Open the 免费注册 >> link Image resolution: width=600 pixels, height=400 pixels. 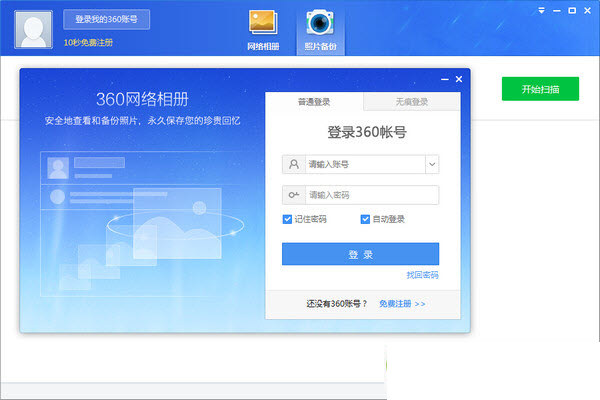coord(402,304)
